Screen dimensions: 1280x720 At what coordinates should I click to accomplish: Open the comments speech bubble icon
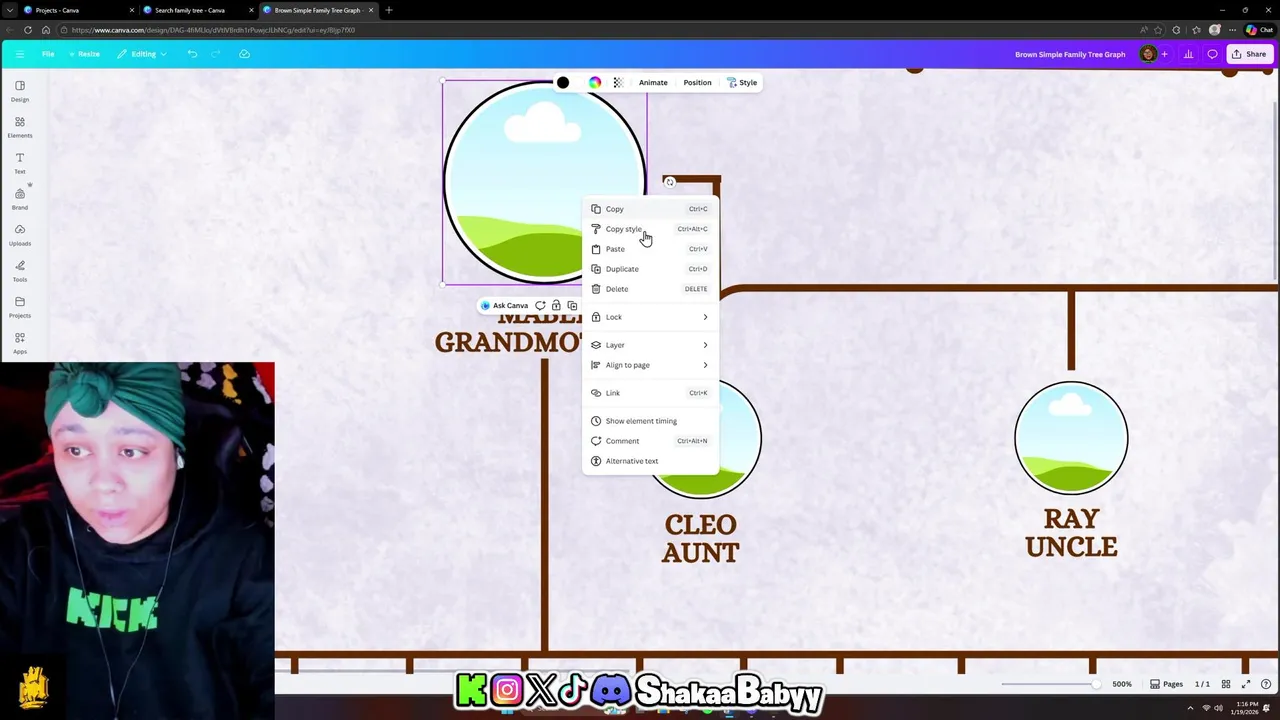click(x=1212, y=54)
